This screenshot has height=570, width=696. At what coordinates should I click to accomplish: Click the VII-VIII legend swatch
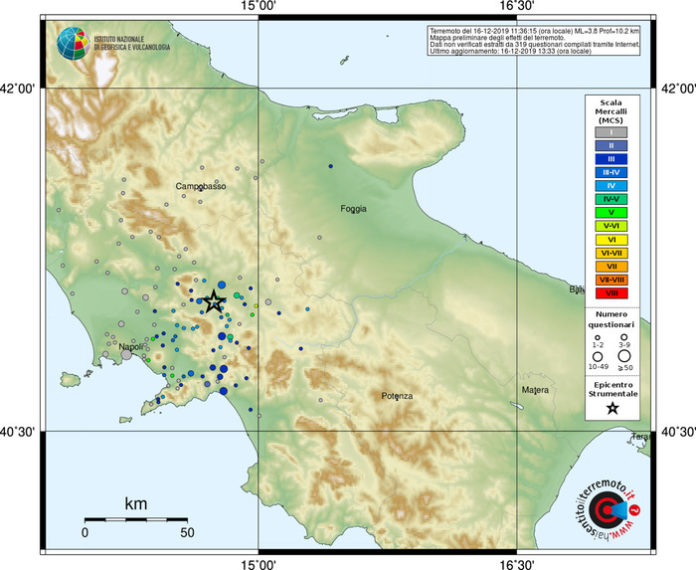point(611,280)
